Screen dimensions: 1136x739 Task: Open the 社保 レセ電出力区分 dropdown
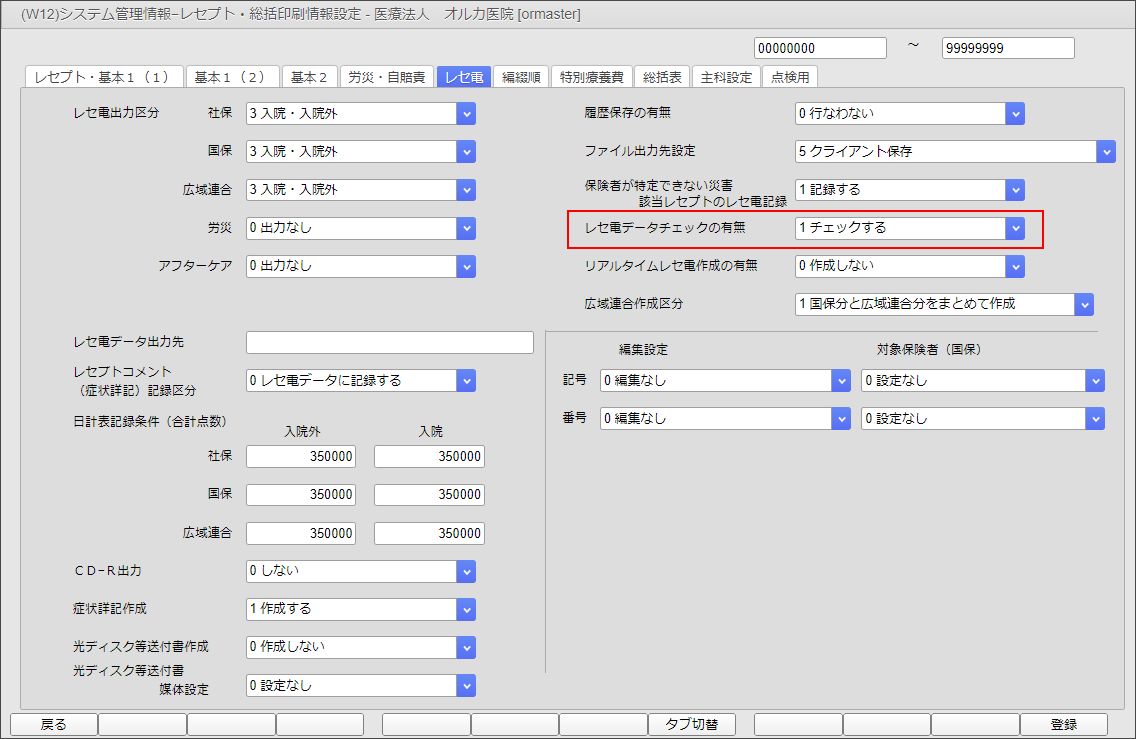(x=466, y=114)
